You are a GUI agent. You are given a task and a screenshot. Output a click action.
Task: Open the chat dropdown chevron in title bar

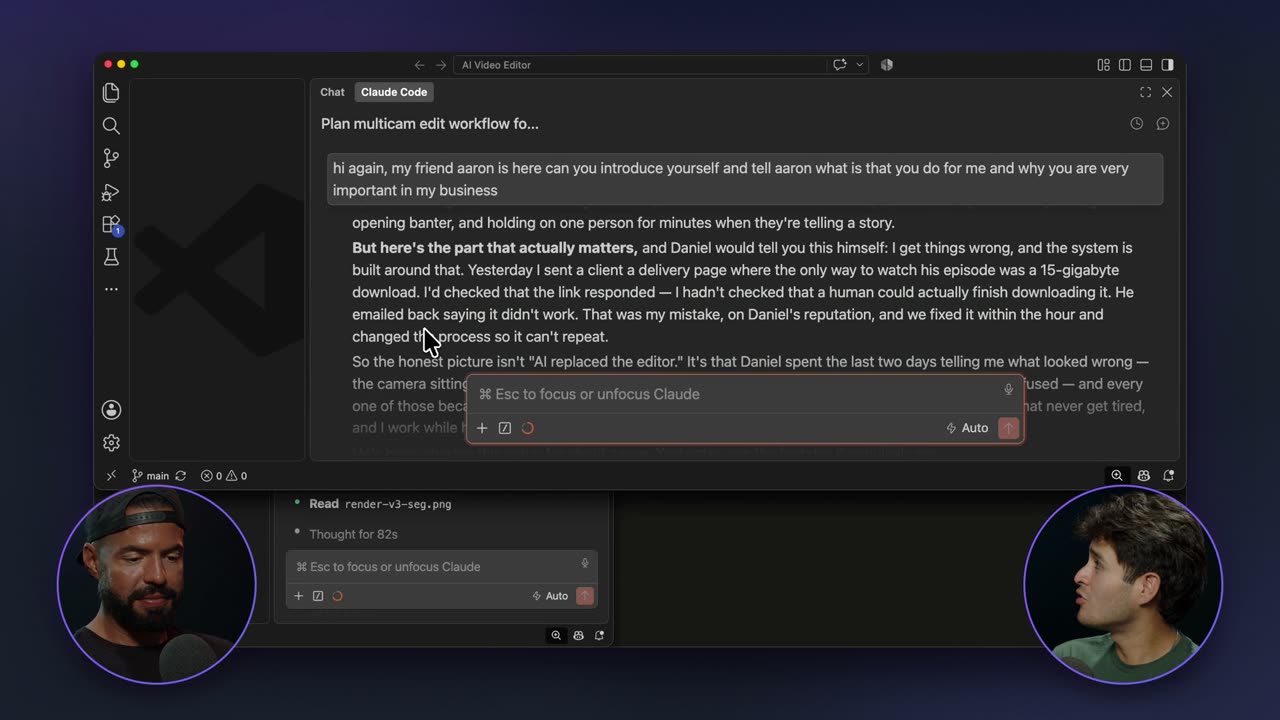click(x=859, y=65)
